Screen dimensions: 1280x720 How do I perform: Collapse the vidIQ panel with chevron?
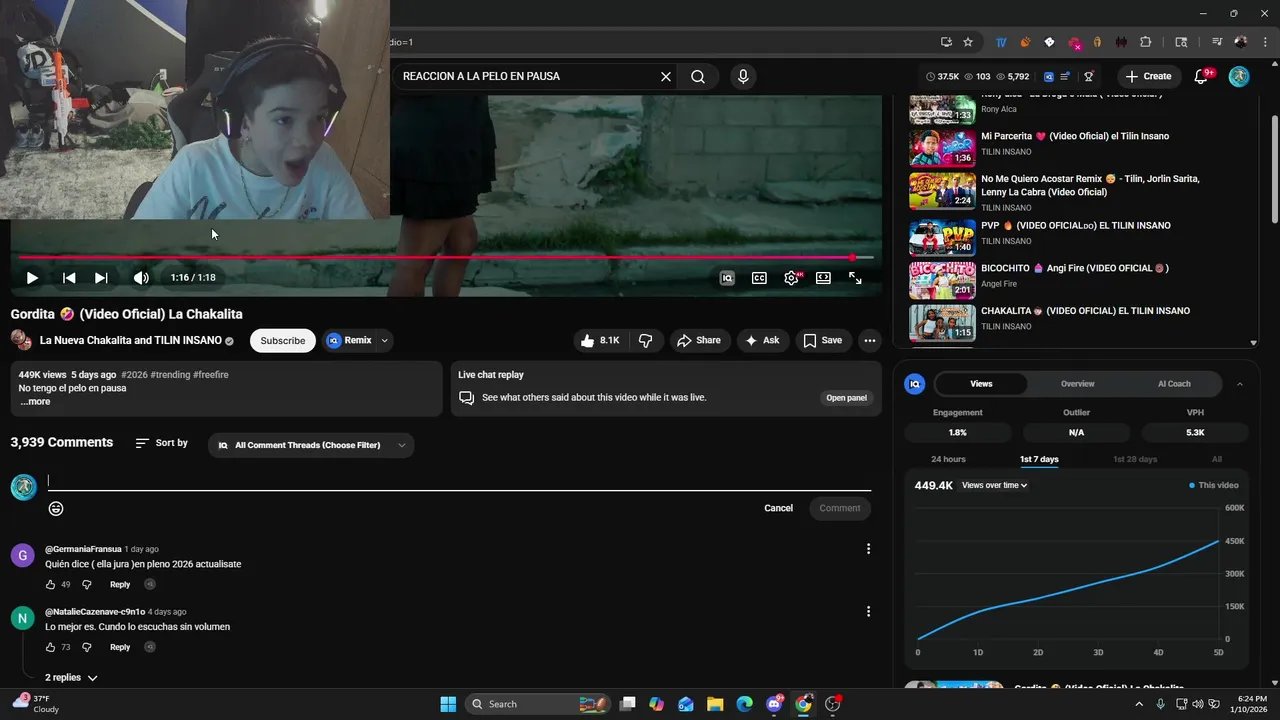click(x=1240, y=384)
